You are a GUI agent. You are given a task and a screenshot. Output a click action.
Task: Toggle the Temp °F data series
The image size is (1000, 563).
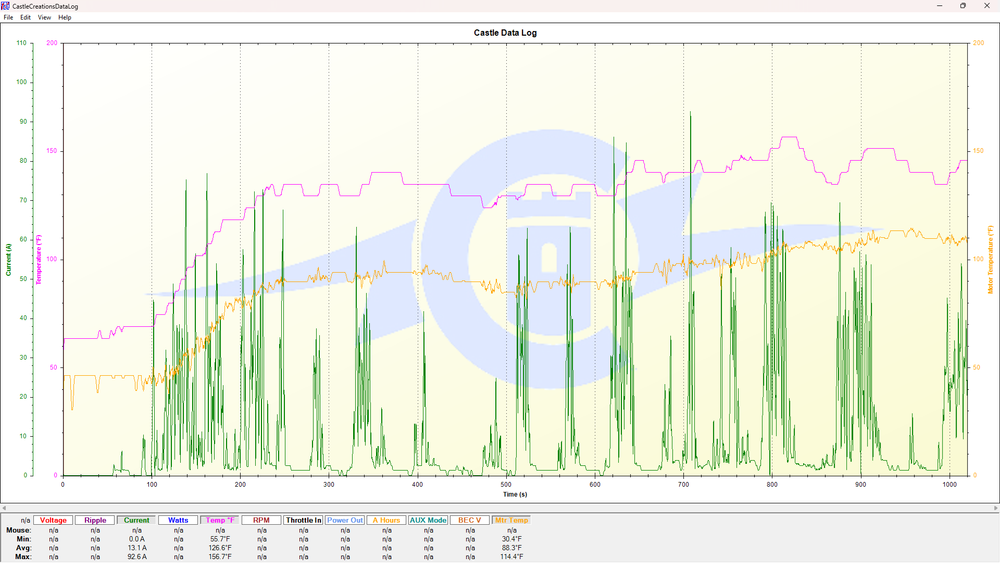pyautogui.click(x=220, y=520)
